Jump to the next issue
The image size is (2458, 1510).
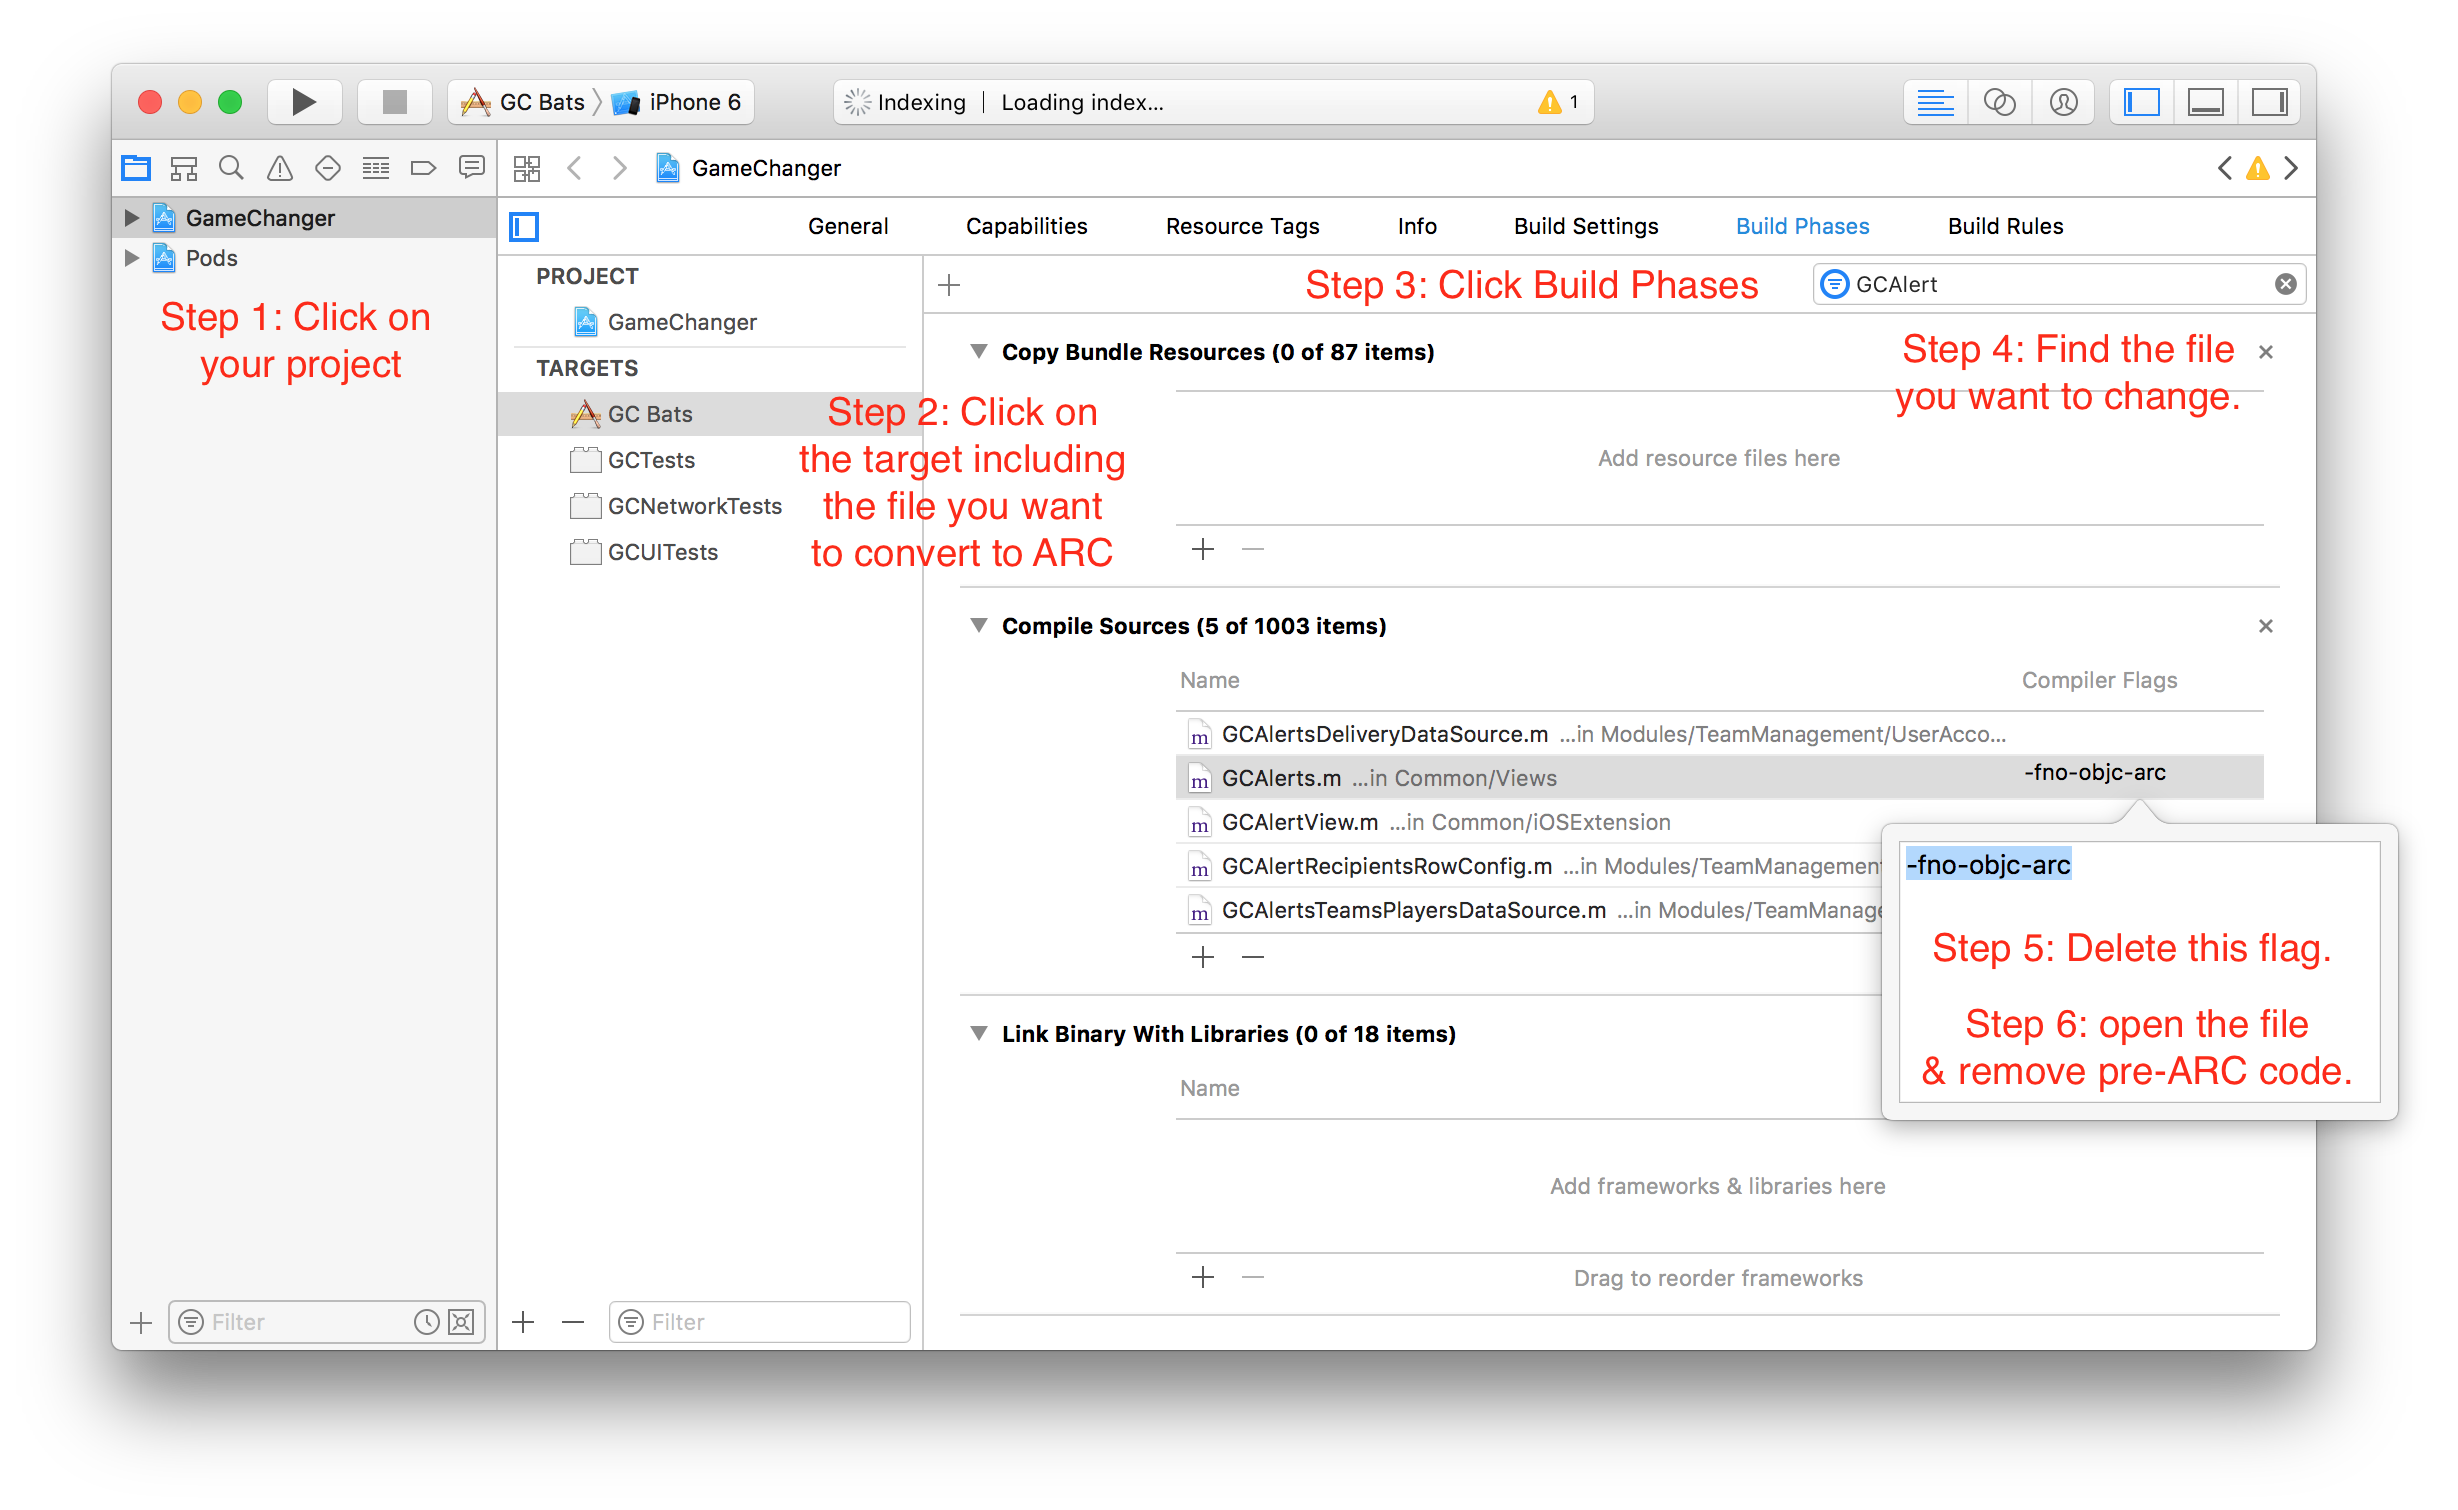point(2292,168)
